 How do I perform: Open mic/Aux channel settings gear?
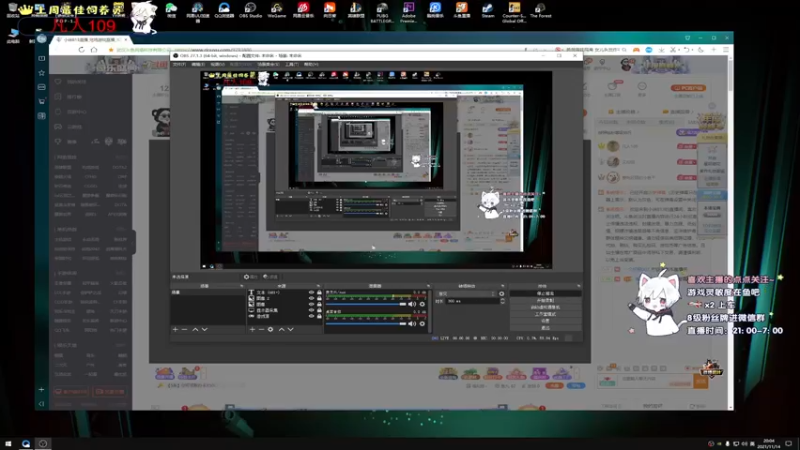[422, 304]
